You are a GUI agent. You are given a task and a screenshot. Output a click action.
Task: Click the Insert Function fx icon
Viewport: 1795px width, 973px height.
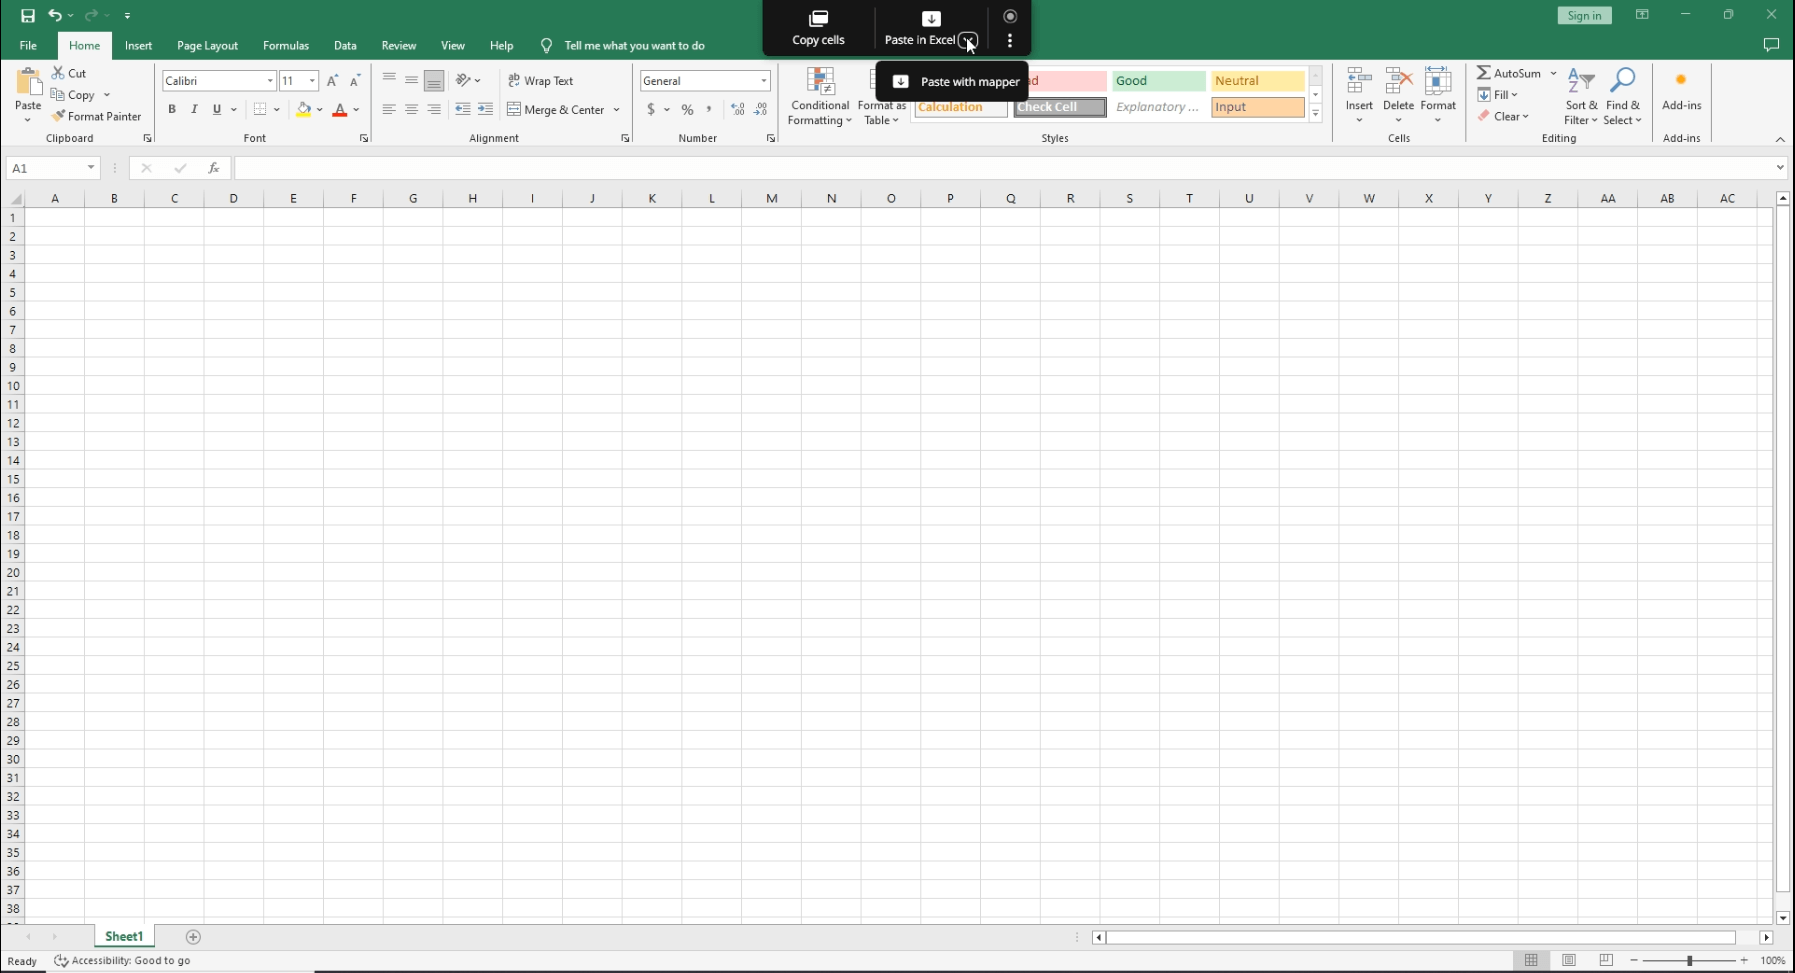click(213, 168)
